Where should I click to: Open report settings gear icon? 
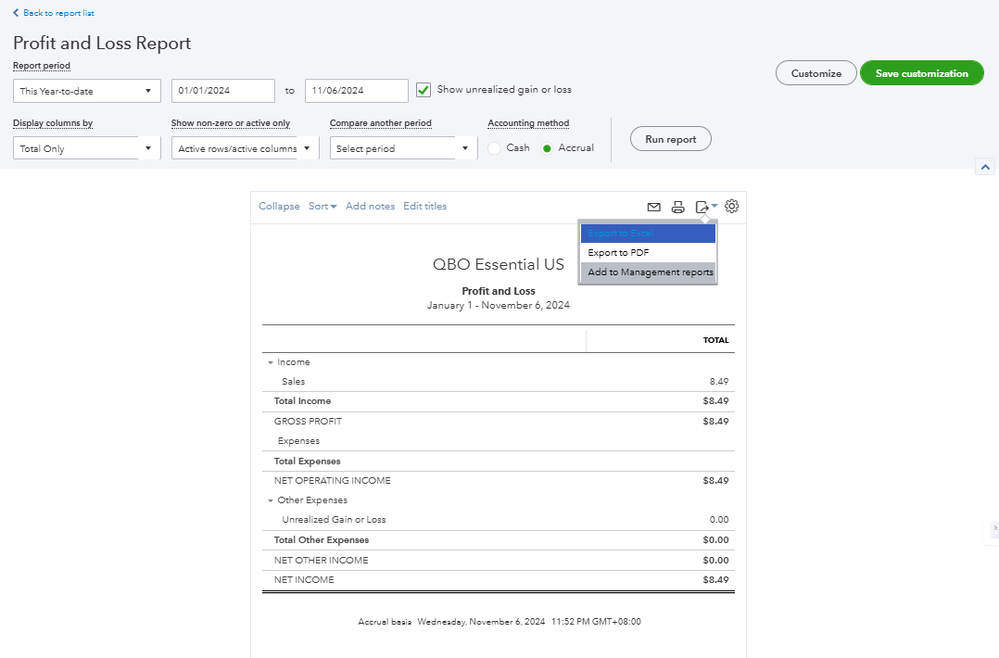(x=732, y=206)
